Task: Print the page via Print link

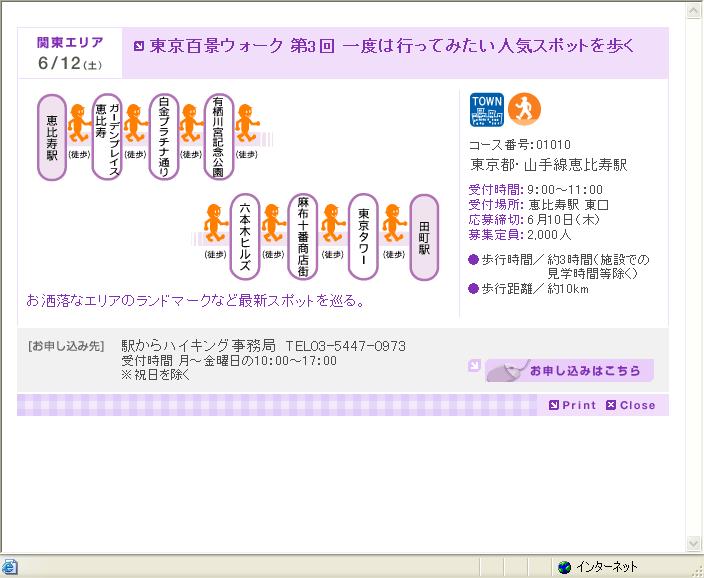Action: tap(579, 405)
